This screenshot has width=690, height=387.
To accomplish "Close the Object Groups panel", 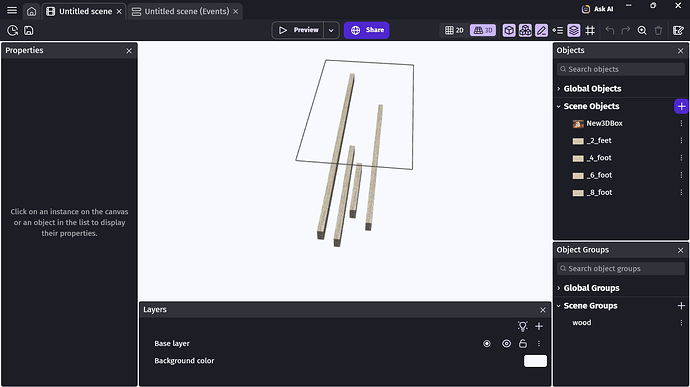I will tap(680, 250).
